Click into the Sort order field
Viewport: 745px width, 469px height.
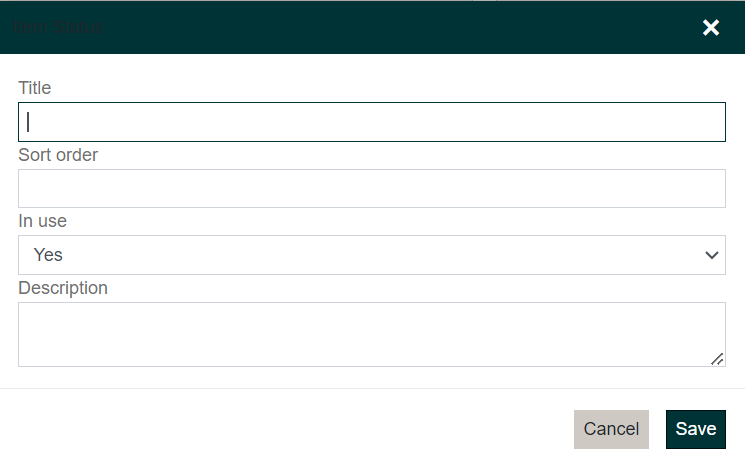[371, 188]
